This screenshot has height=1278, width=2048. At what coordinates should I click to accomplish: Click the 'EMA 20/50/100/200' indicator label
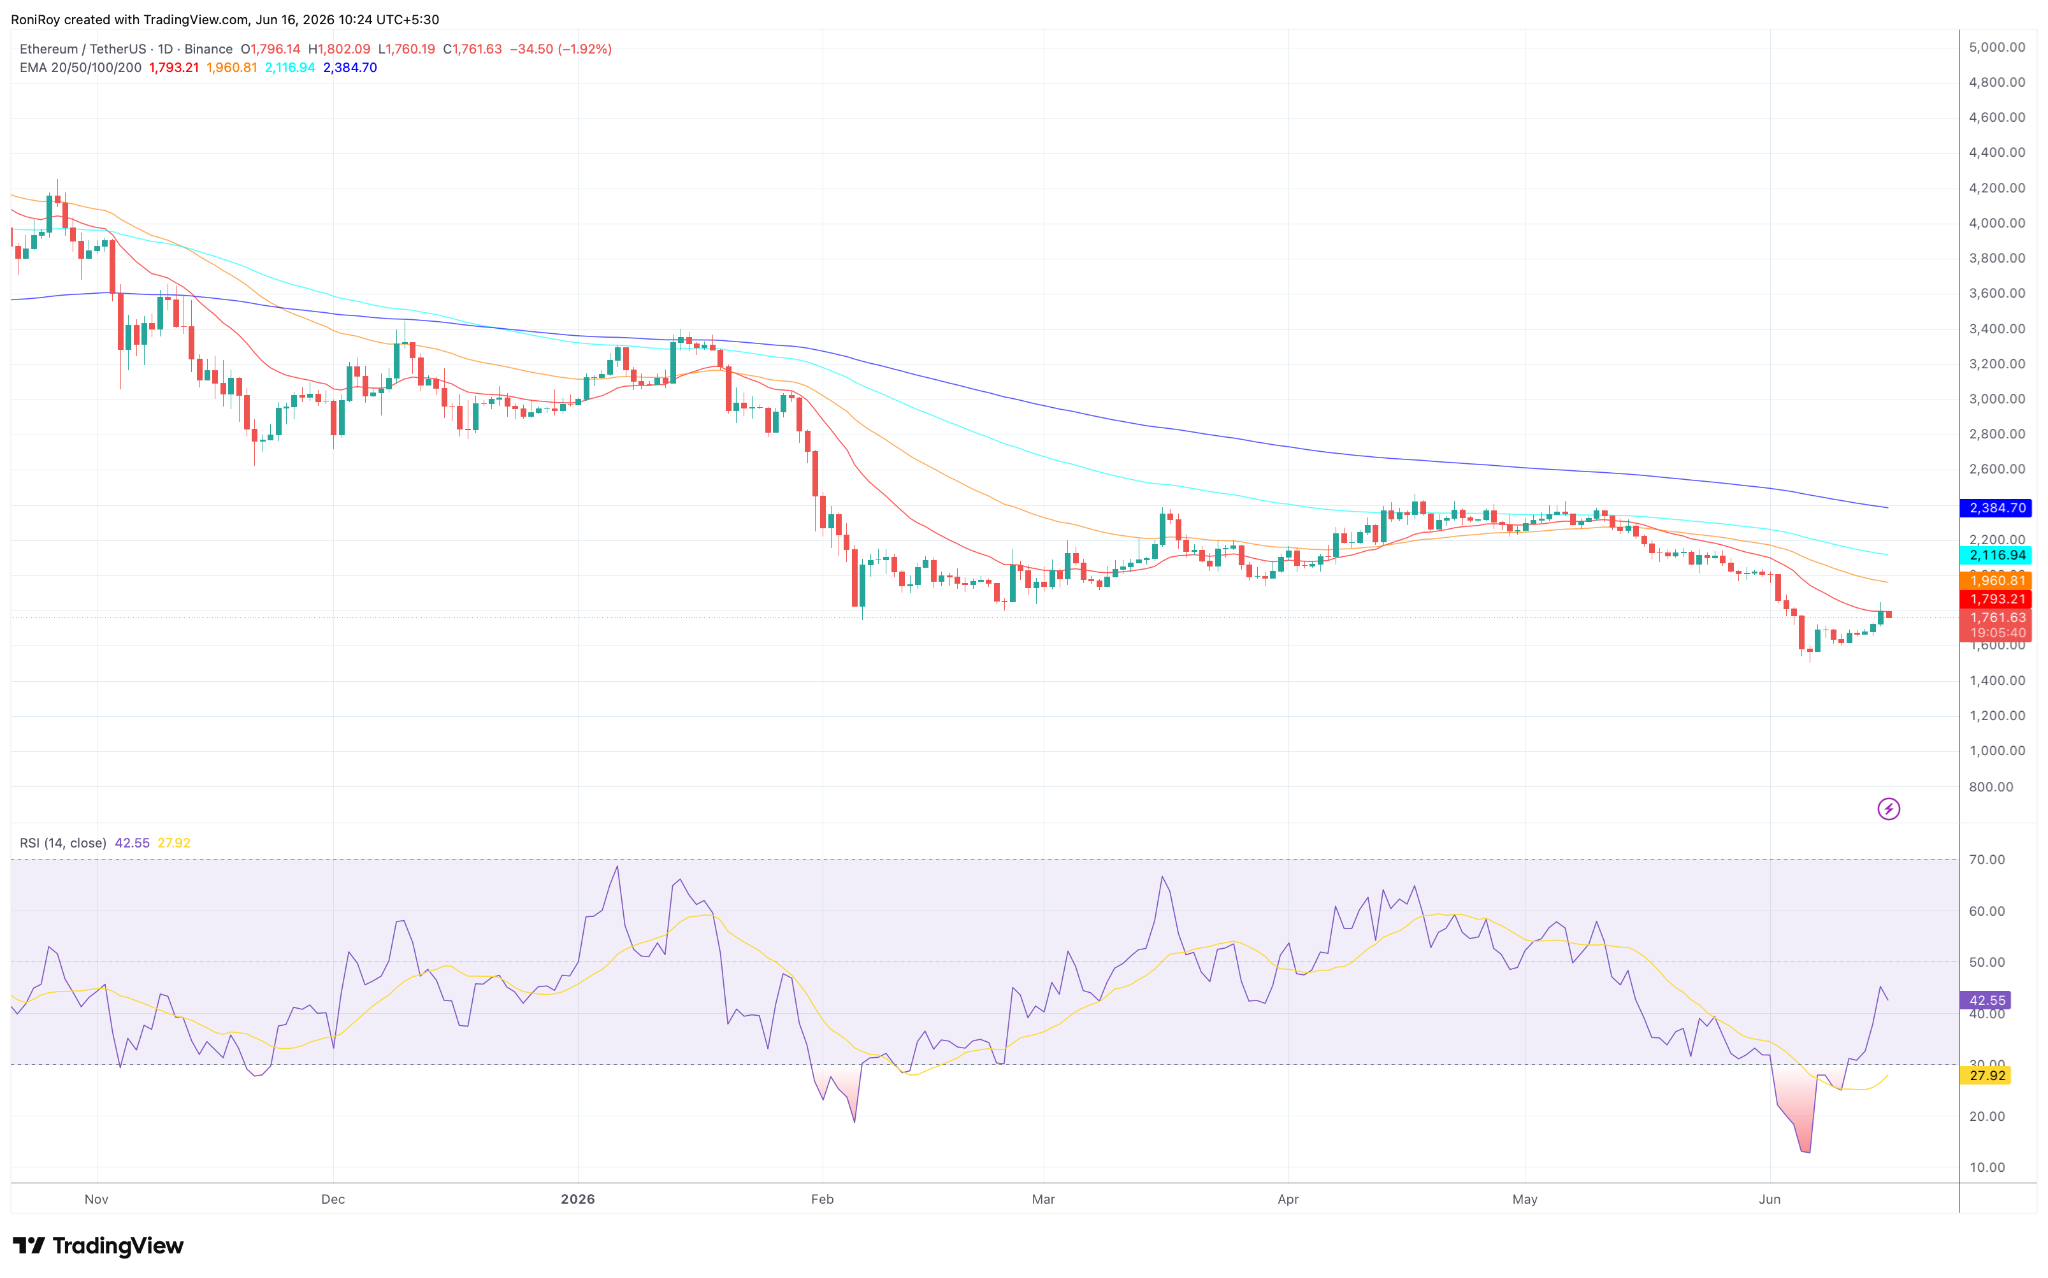[81, 68]
